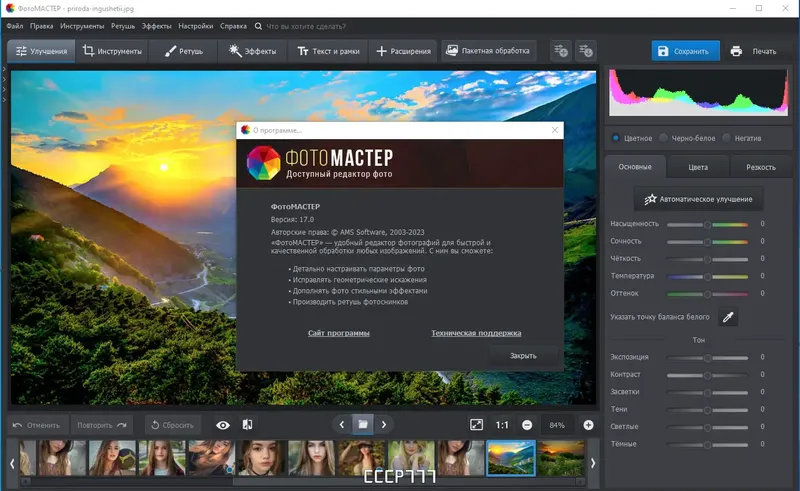Click the before/after compare icon
This screenshot has width=800, height=491.
pyautogui.click(x=247, y=425)
